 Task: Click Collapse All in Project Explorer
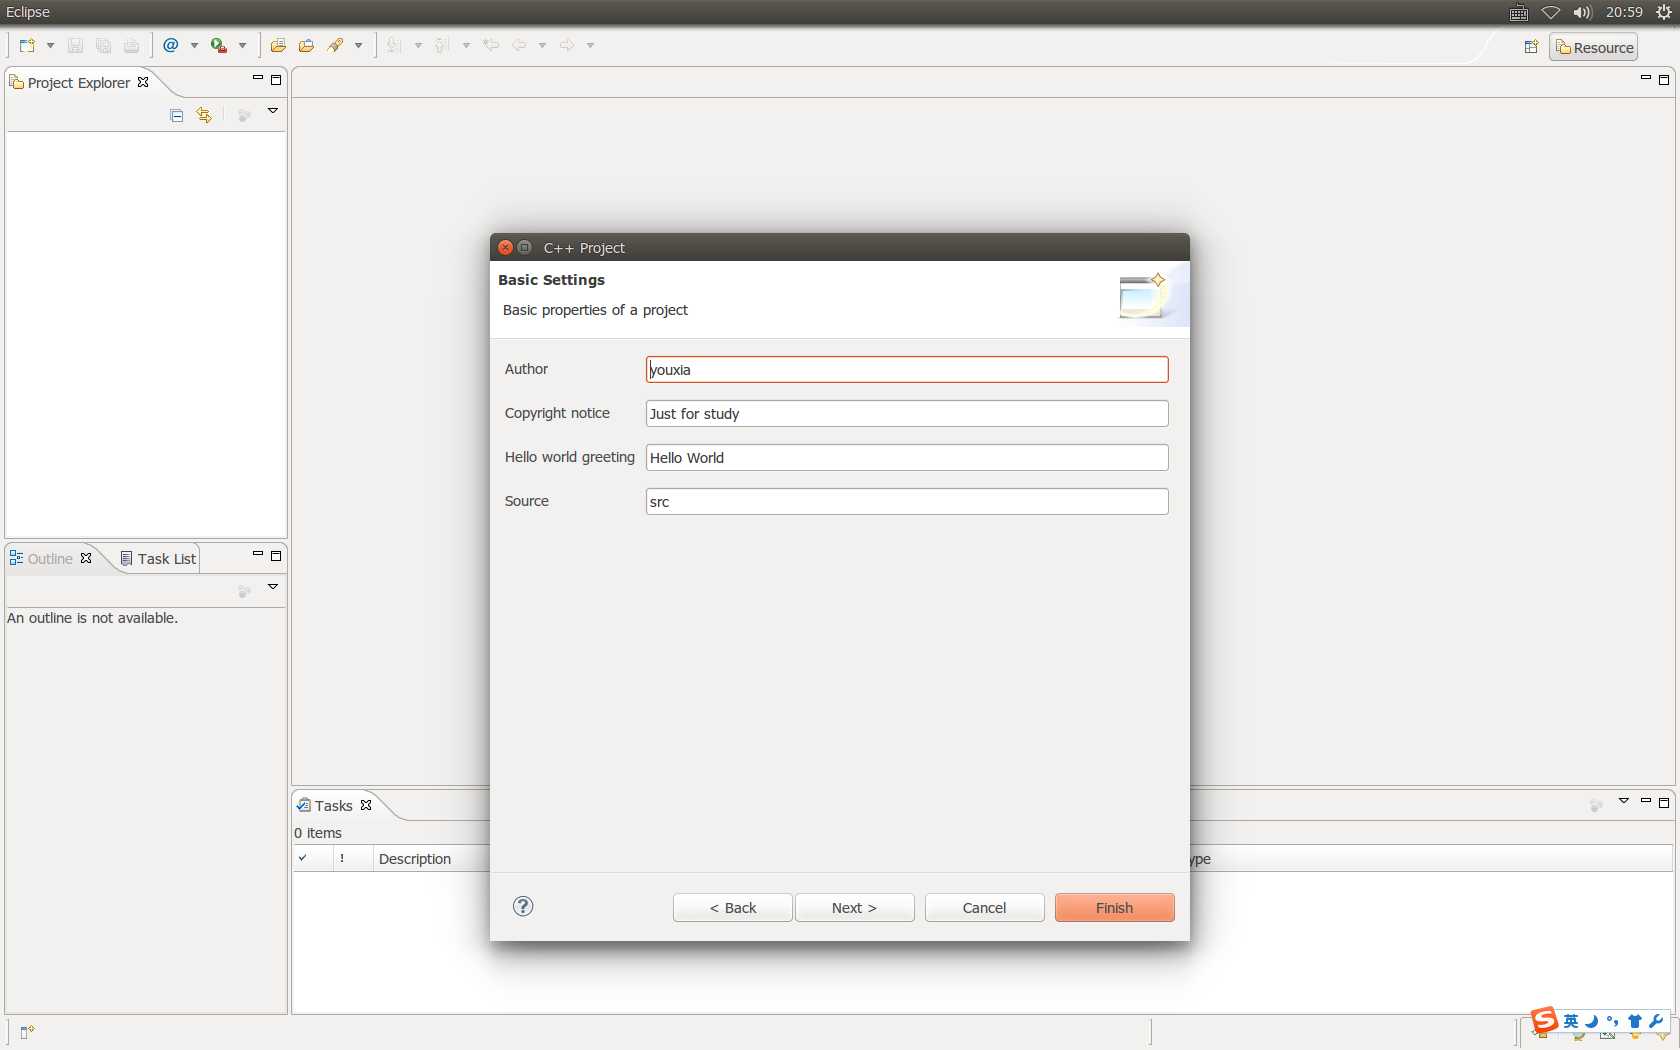(177, 116)
